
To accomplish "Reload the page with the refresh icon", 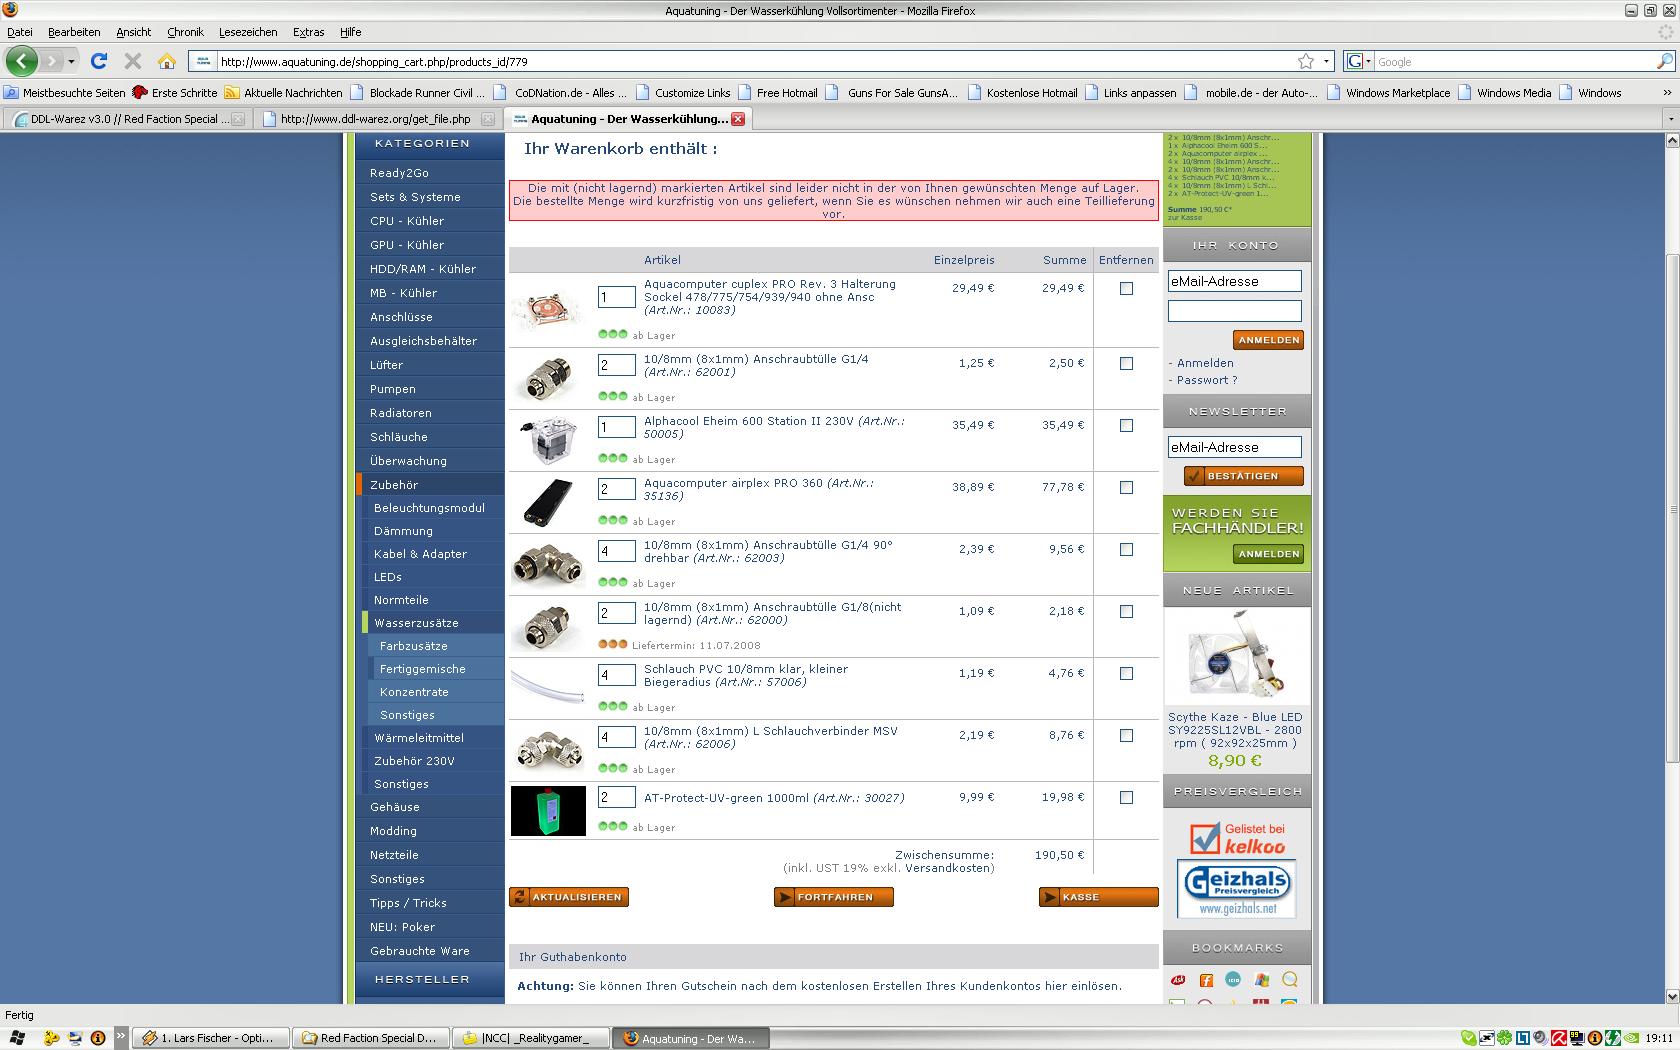I will click(99, 61).
